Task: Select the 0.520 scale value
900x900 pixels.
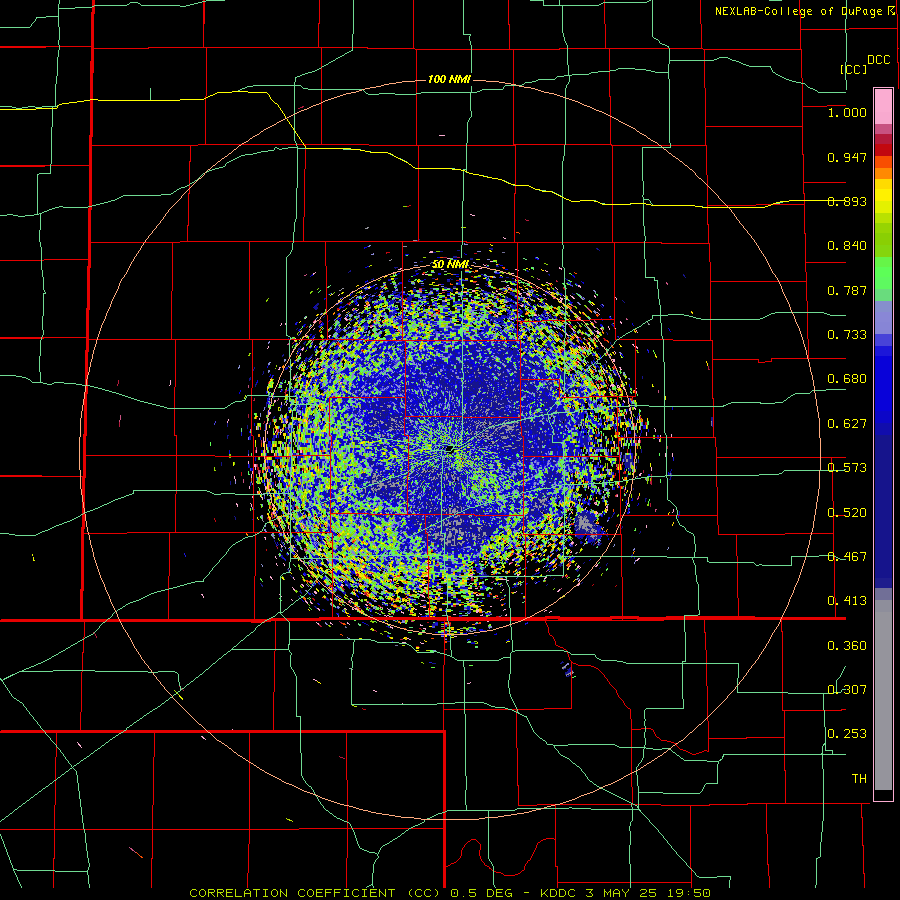Action: 847,513
